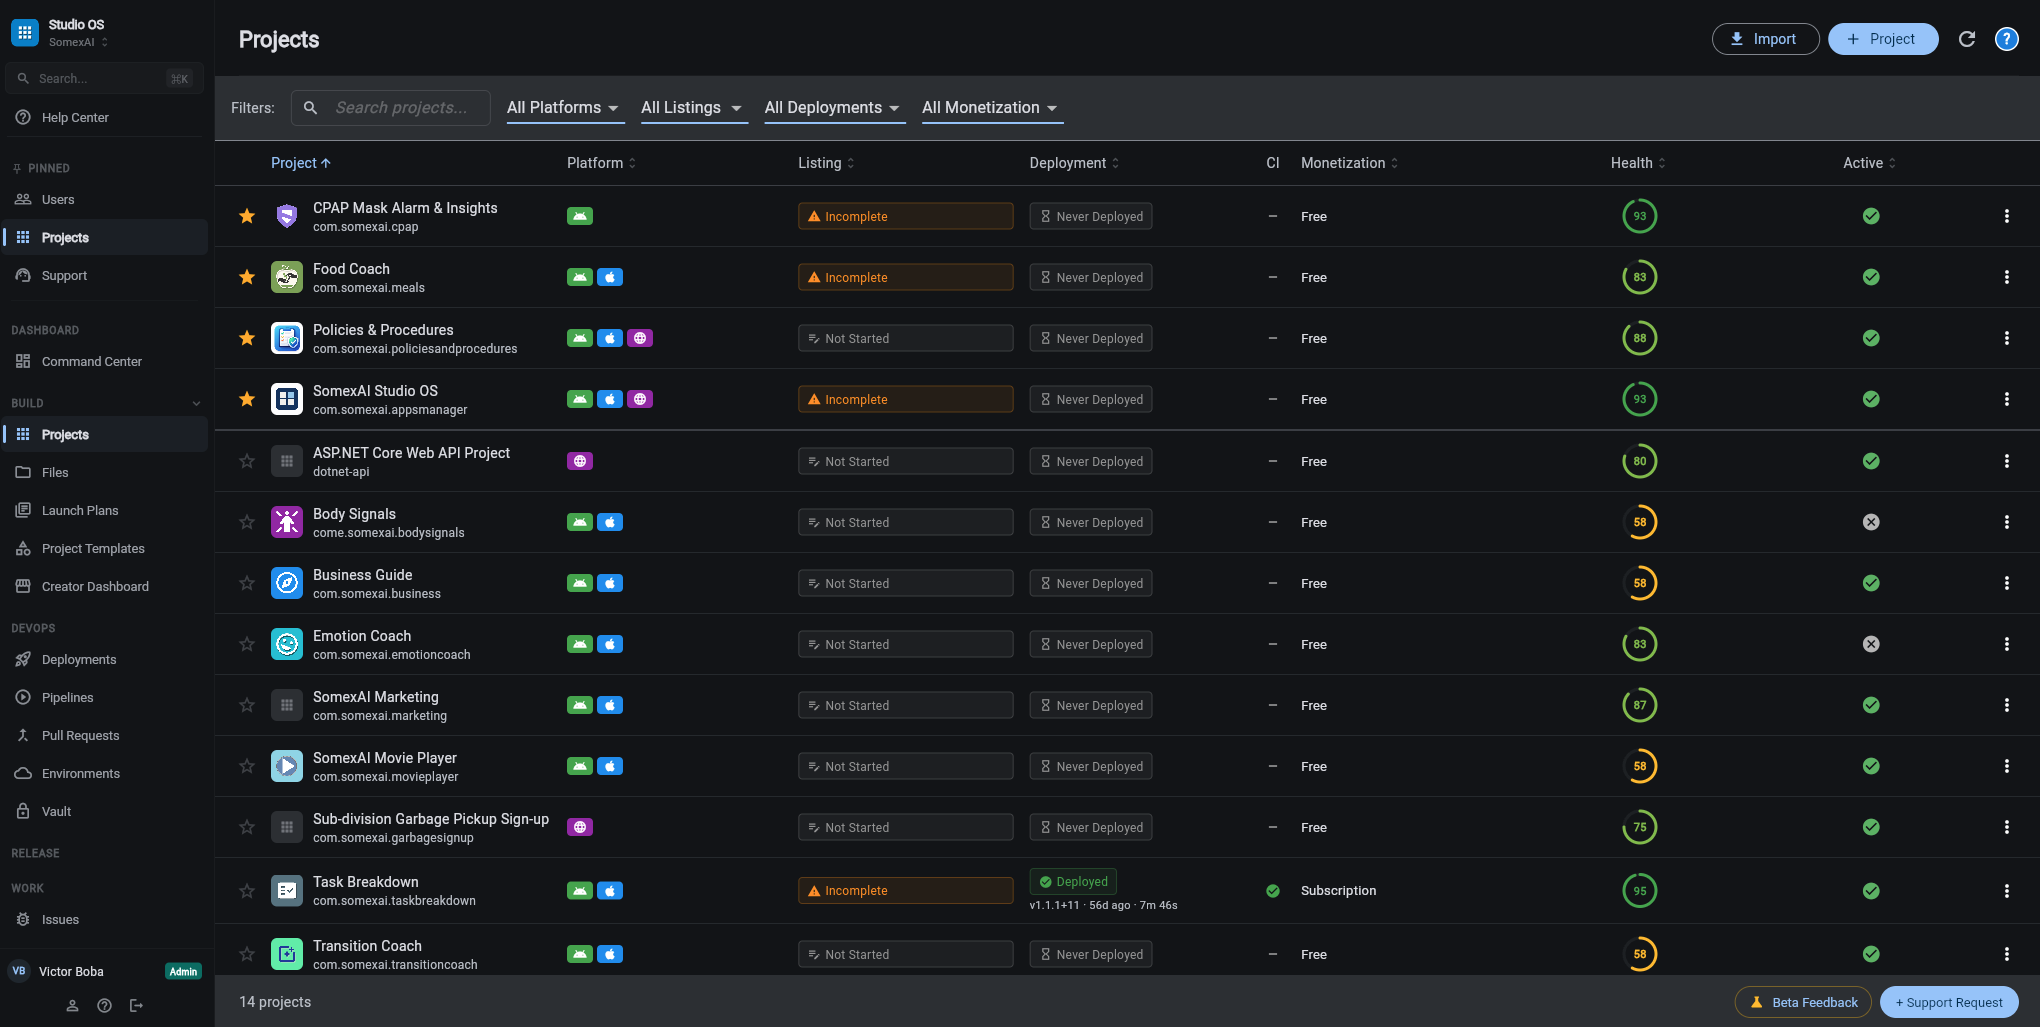Click the Import button
The width and height of the screenshot is (2040, 1027).
[1765, 38]
